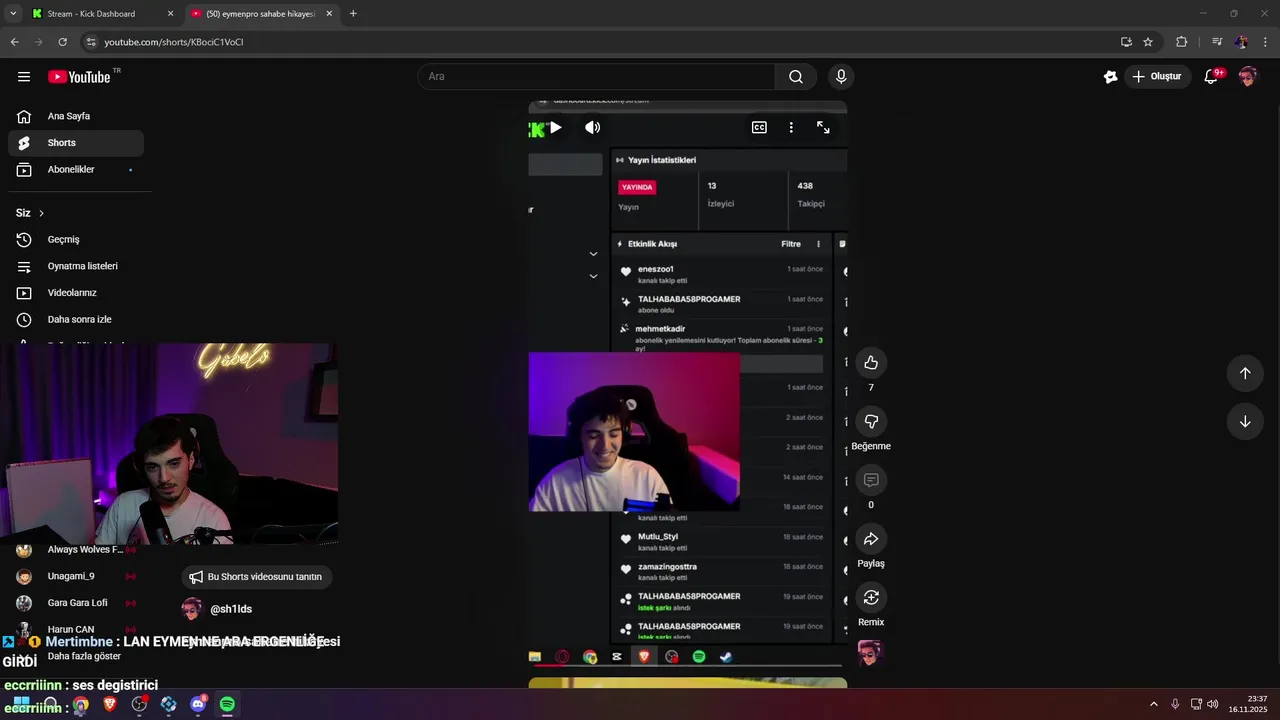
Task: Close the eymenpro YouTube tab
Action: click(x=329, y=14)
